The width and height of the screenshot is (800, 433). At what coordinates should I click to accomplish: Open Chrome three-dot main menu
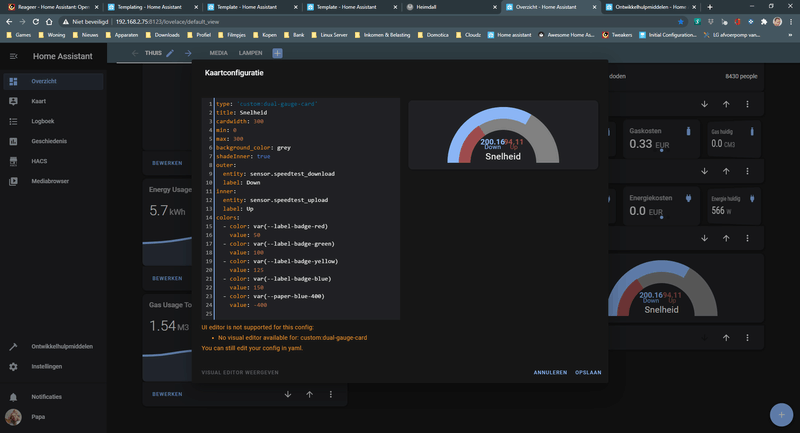click(791, 22)
